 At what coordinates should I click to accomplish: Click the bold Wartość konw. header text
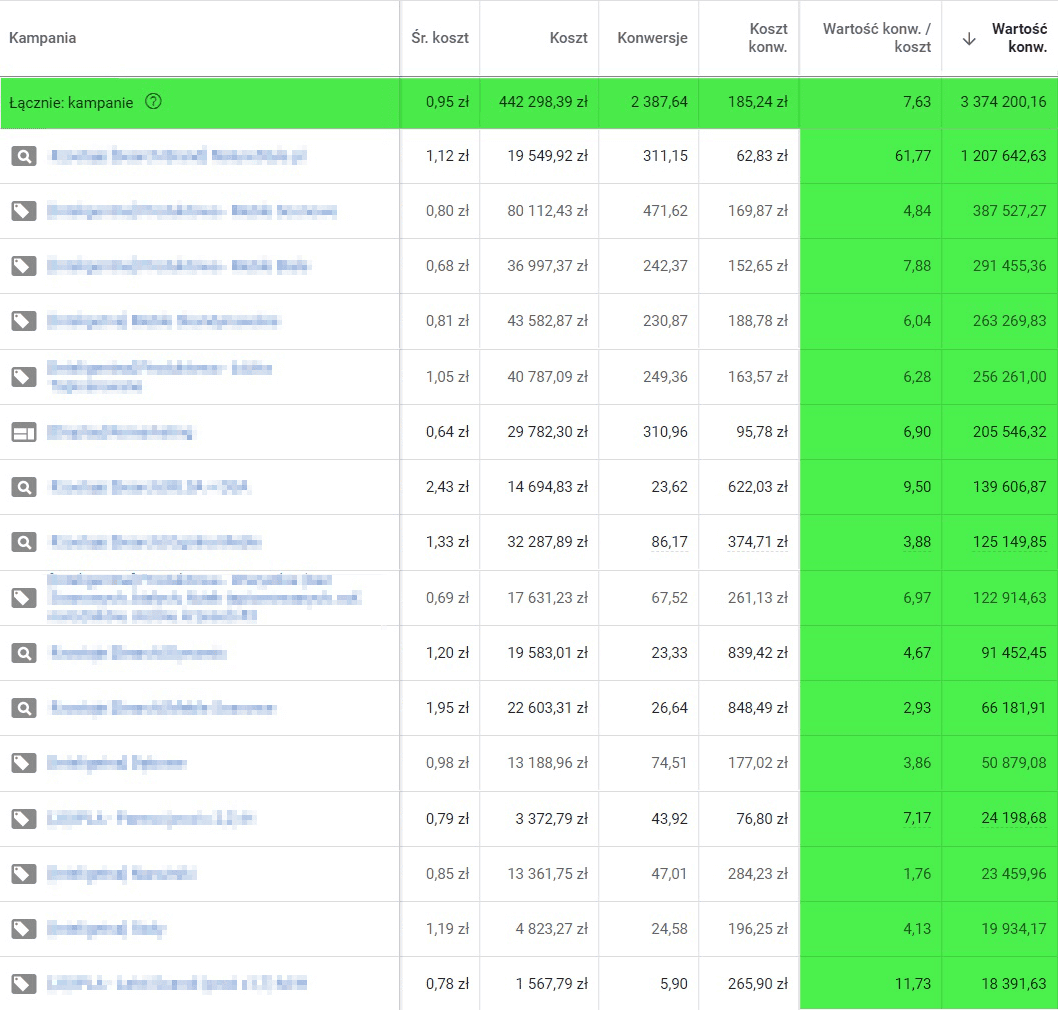click(1019, 38)
